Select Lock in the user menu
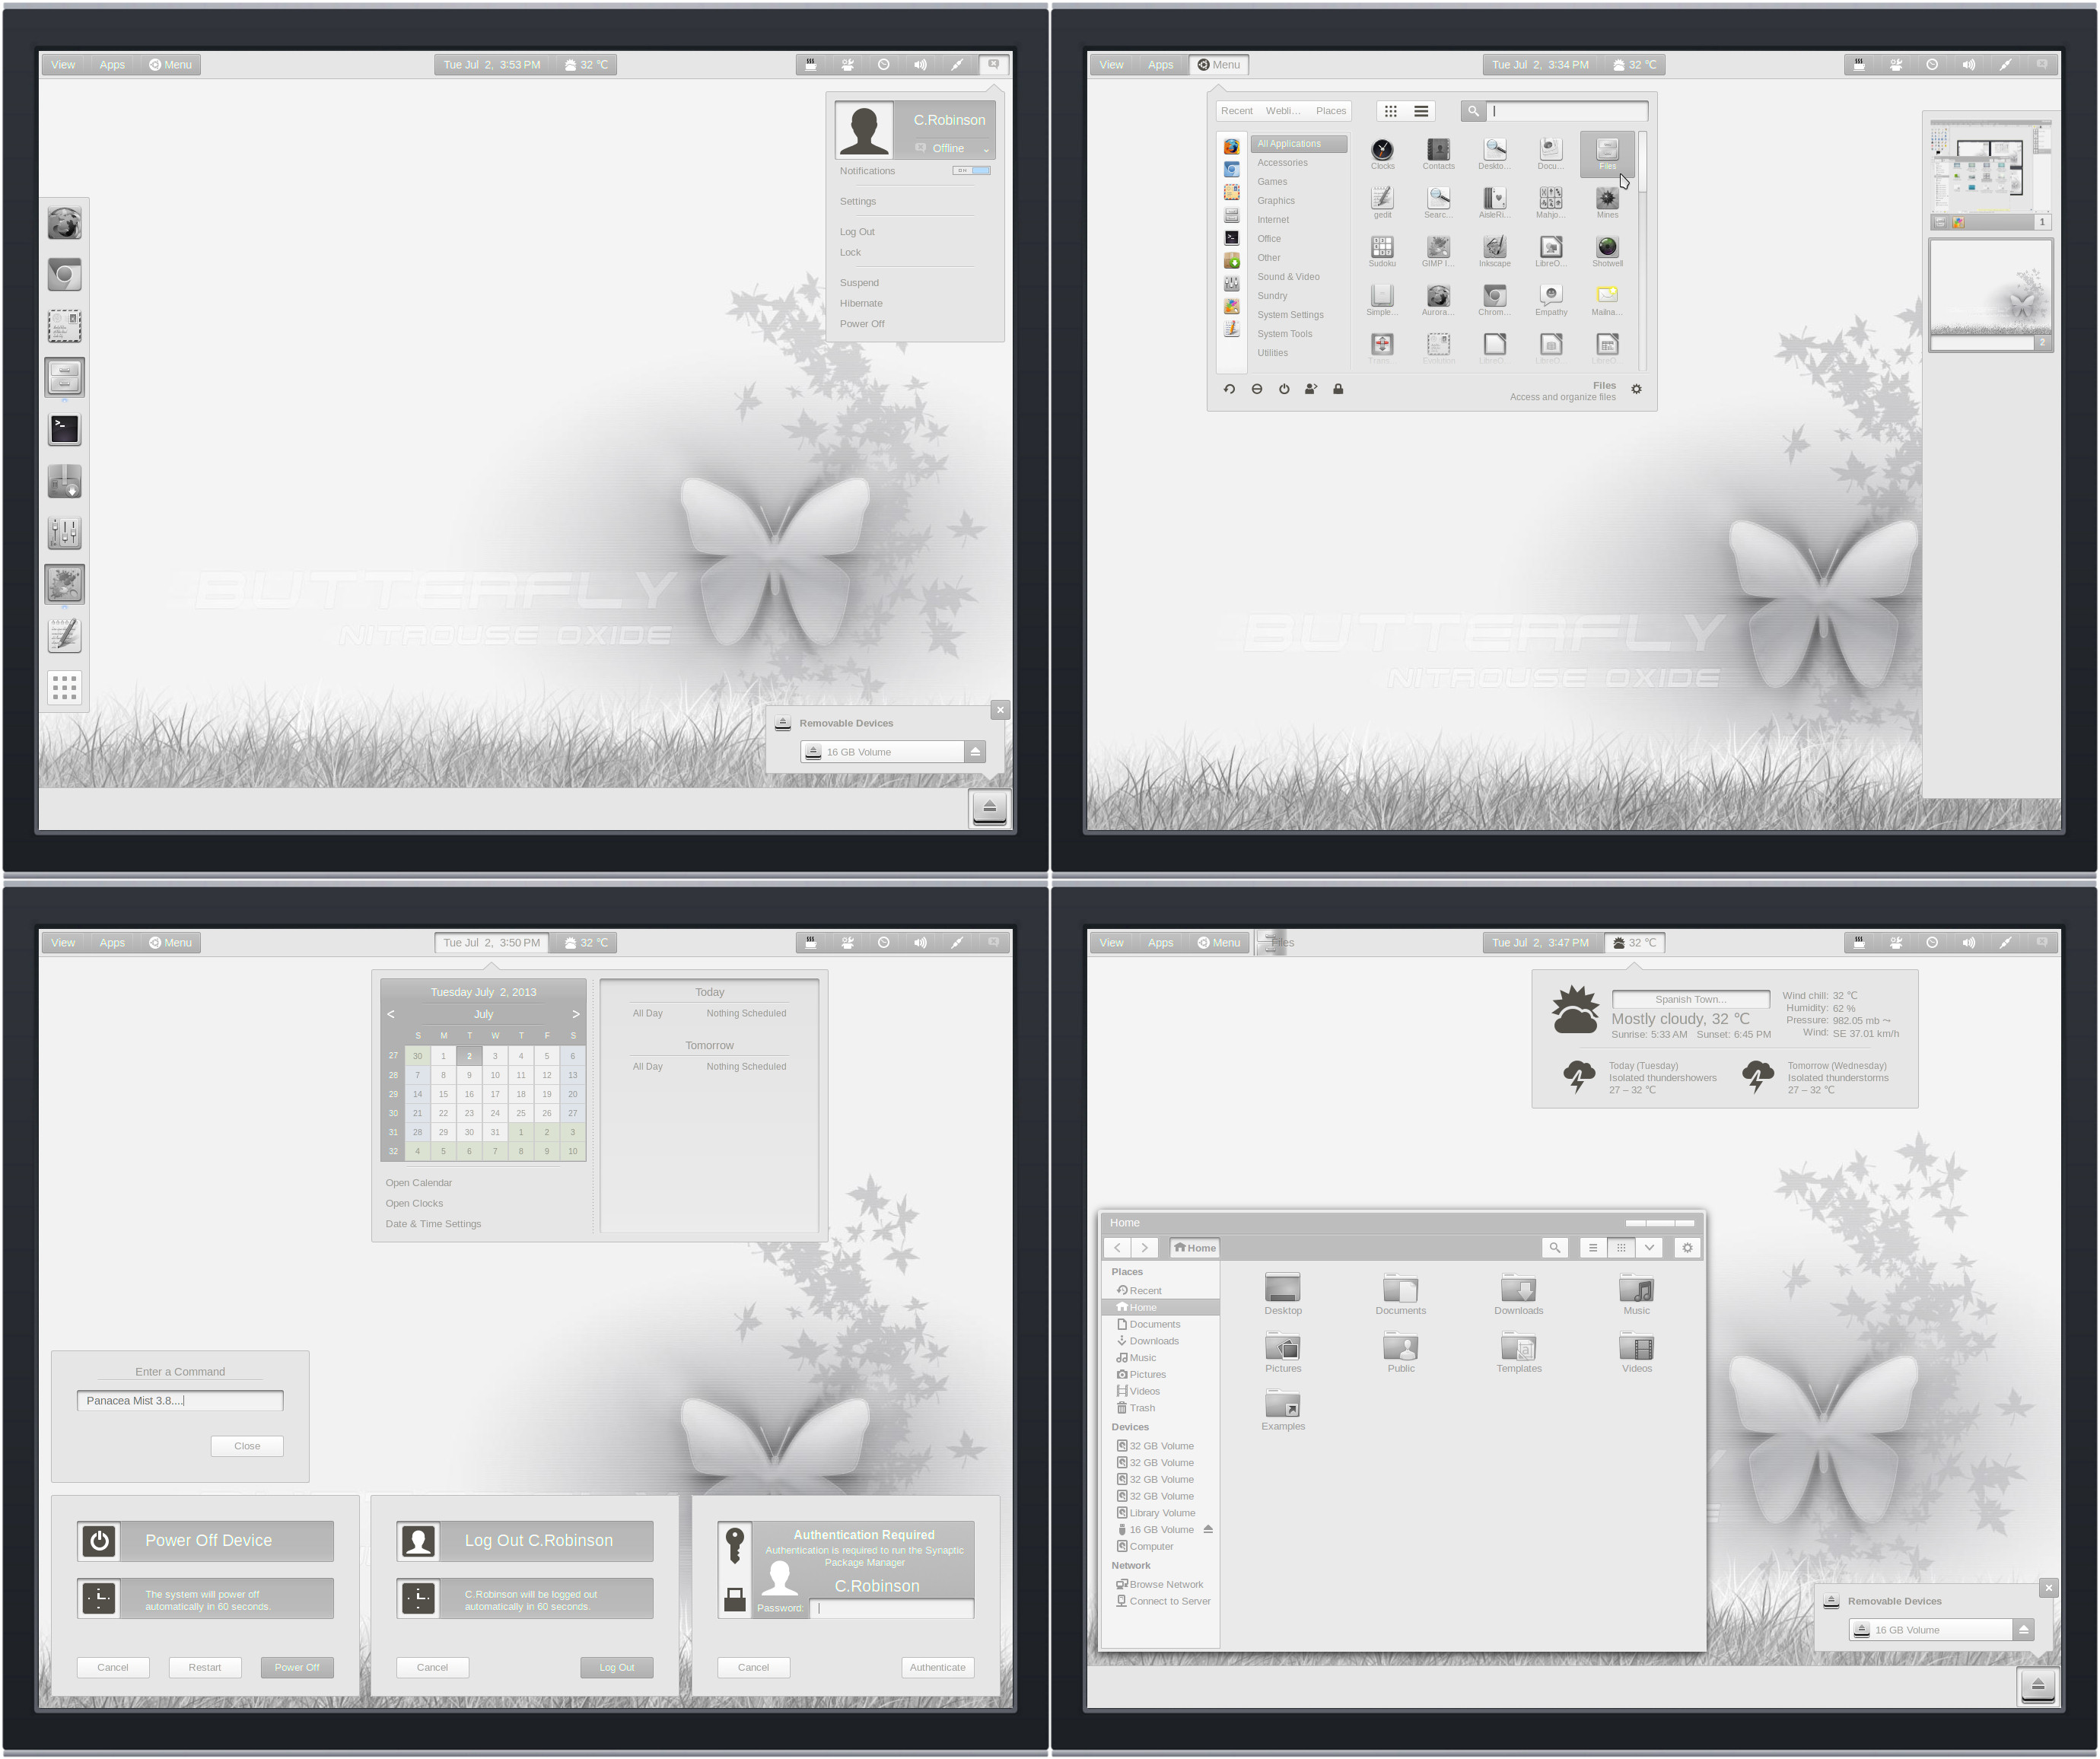 click(850, 253)
